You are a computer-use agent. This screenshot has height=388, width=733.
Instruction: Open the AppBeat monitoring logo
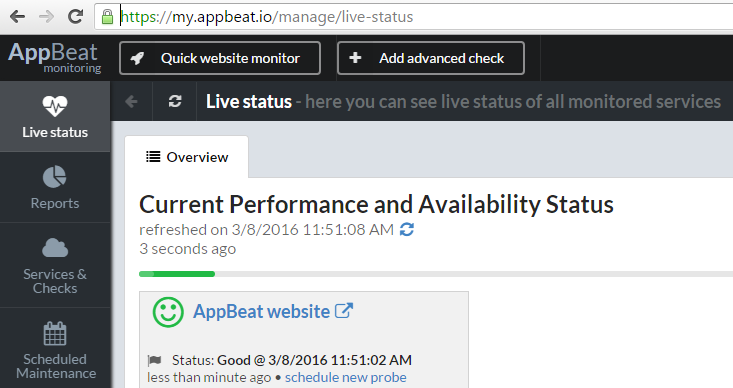[x=54, y=57]
